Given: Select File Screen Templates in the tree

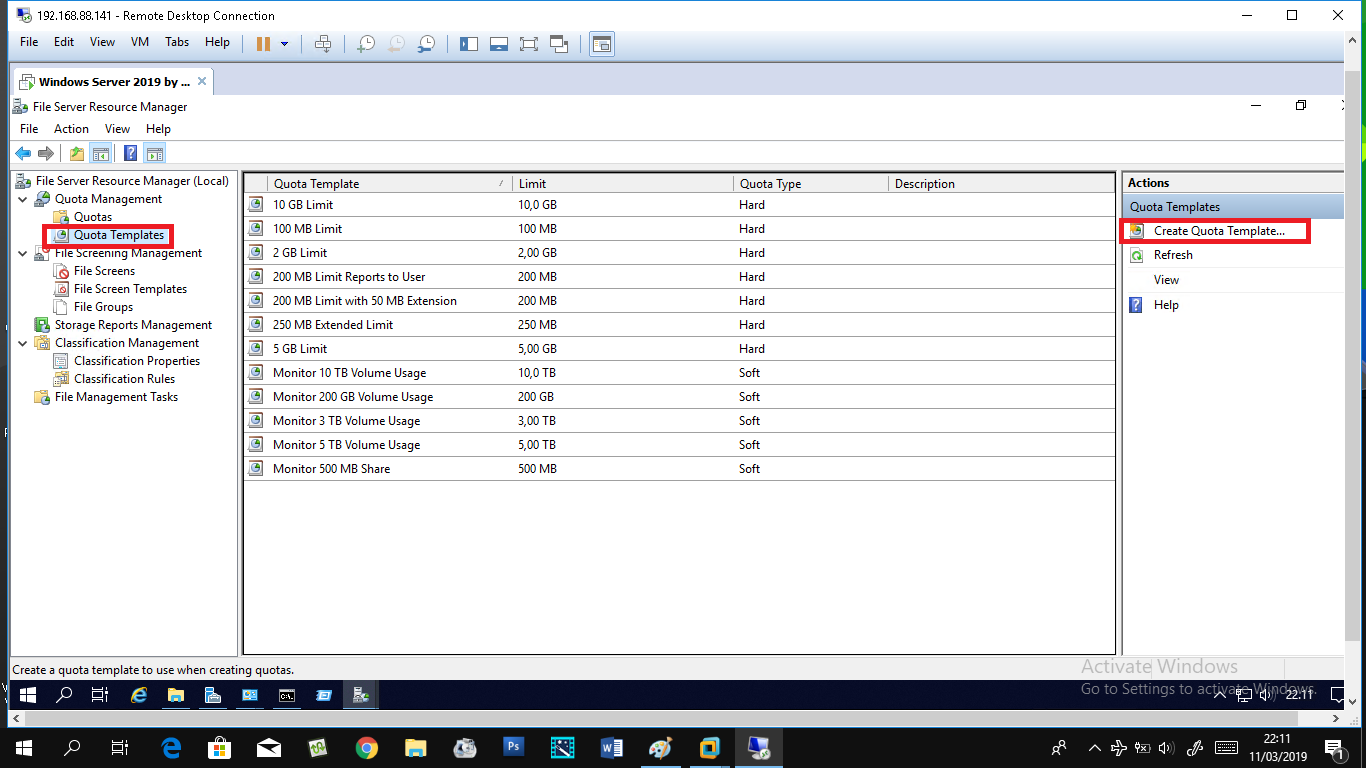Looking at the screenshot, I should [130, 289].
